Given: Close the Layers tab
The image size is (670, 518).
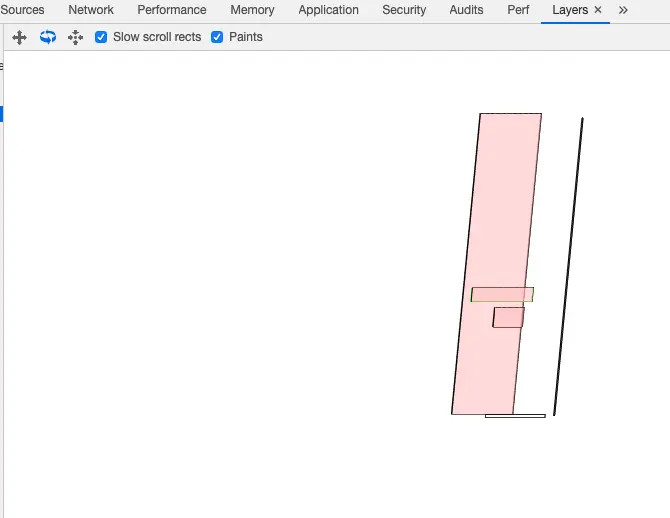Looking at the screenshot, I should (x=598, y=10).
